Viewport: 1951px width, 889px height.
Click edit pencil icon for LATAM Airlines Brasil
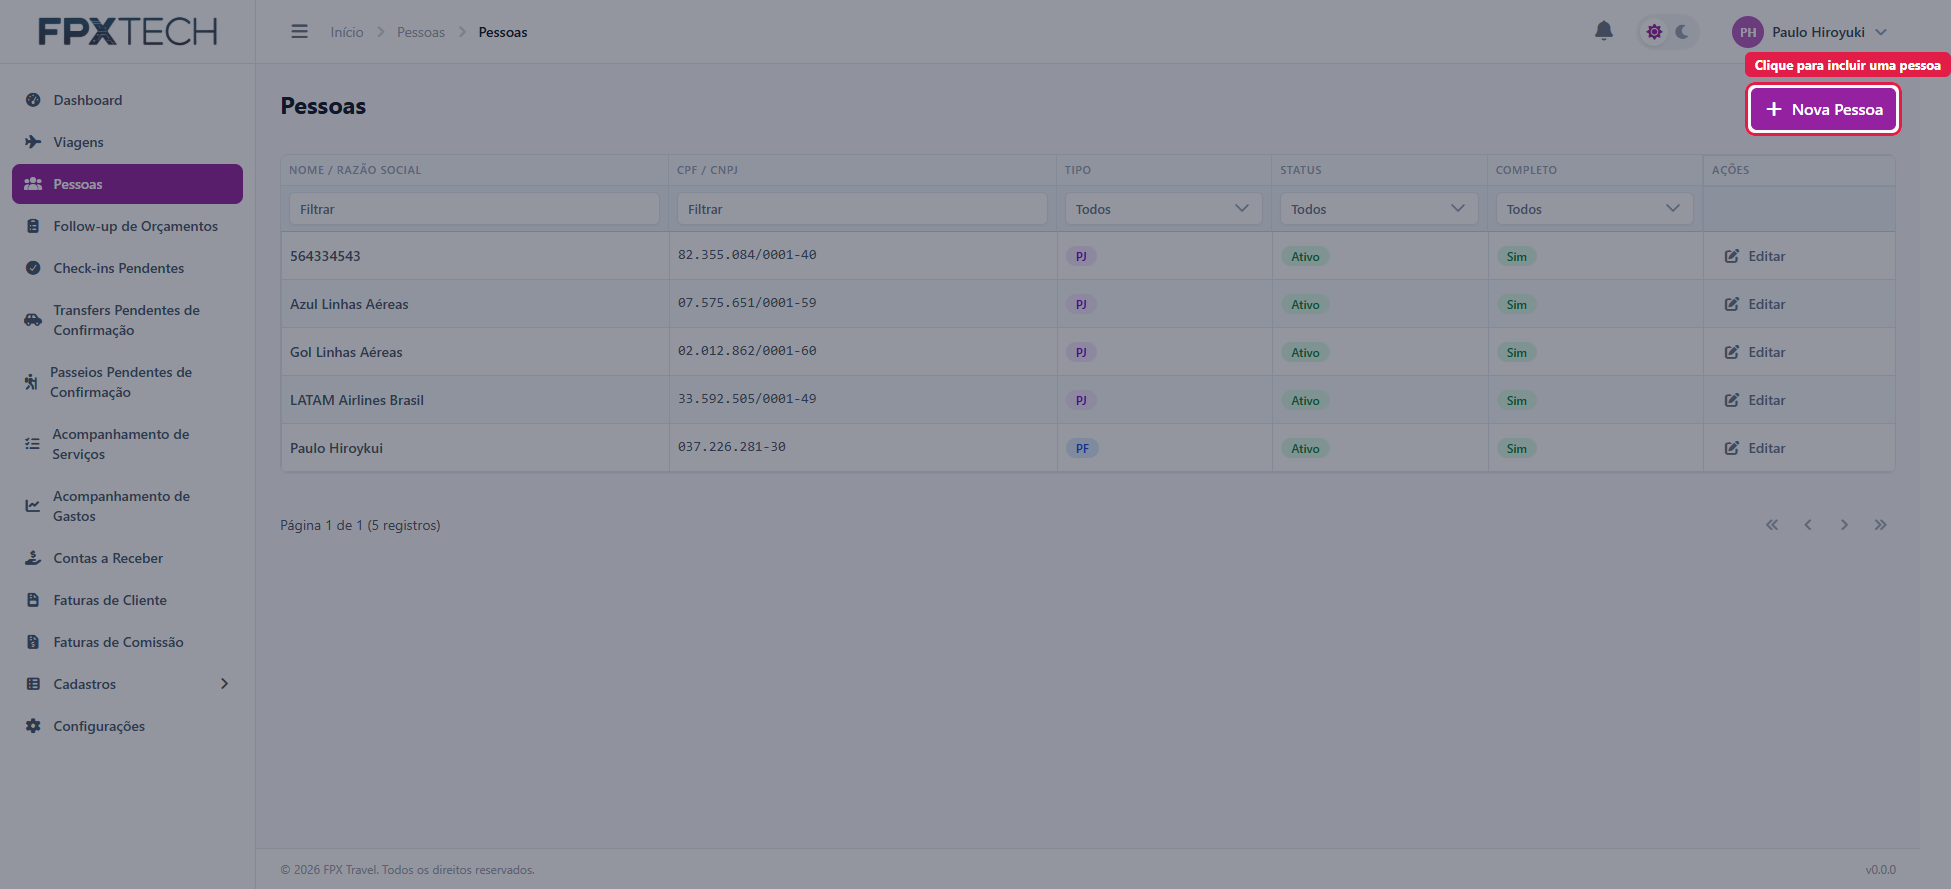(1732, 400)
